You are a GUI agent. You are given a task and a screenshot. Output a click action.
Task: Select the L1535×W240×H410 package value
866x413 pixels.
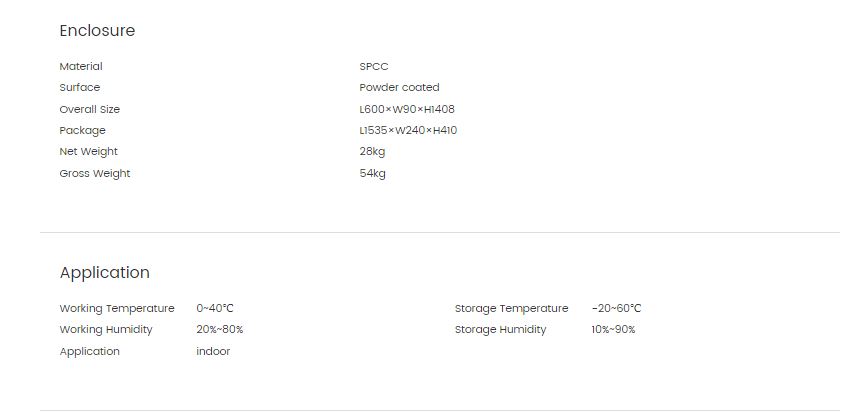408,130
